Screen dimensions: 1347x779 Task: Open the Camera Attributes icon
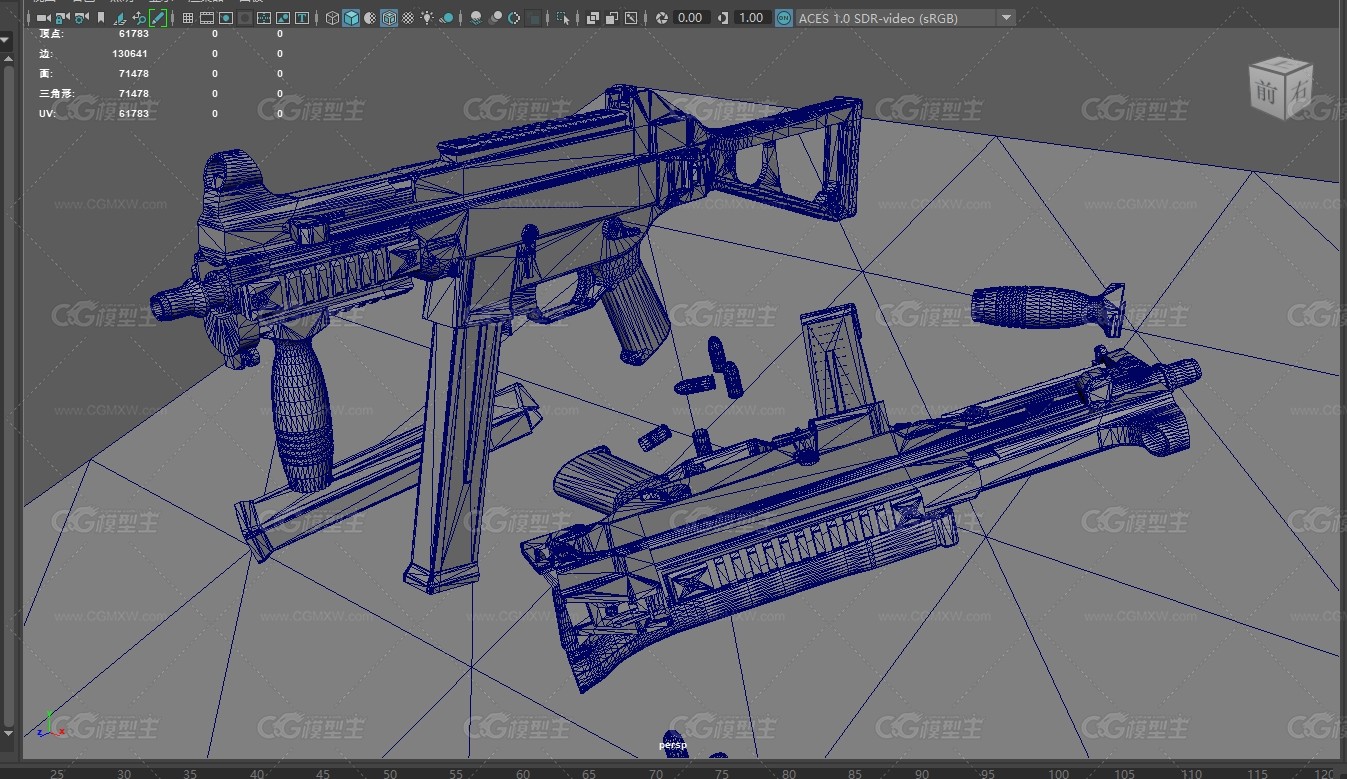click(81, 18)
